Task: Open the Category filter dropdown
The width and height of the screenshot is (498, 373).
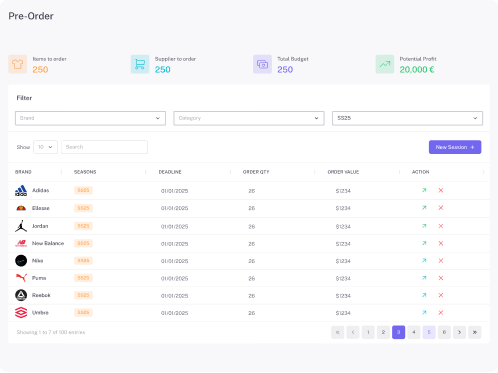Action: [249, 118]
